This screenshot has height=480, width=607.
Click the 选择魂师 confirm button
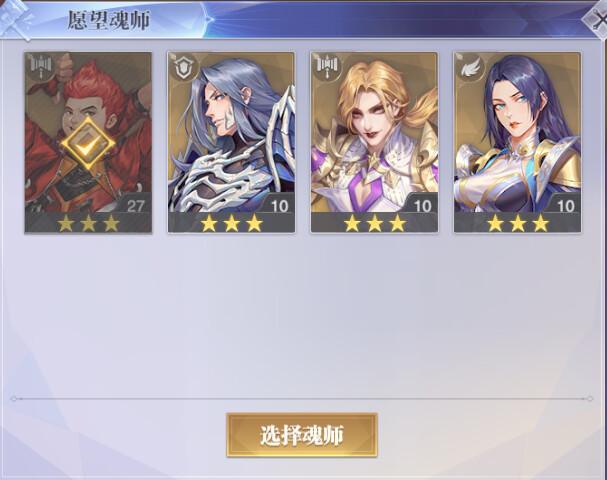pos(302,435)
